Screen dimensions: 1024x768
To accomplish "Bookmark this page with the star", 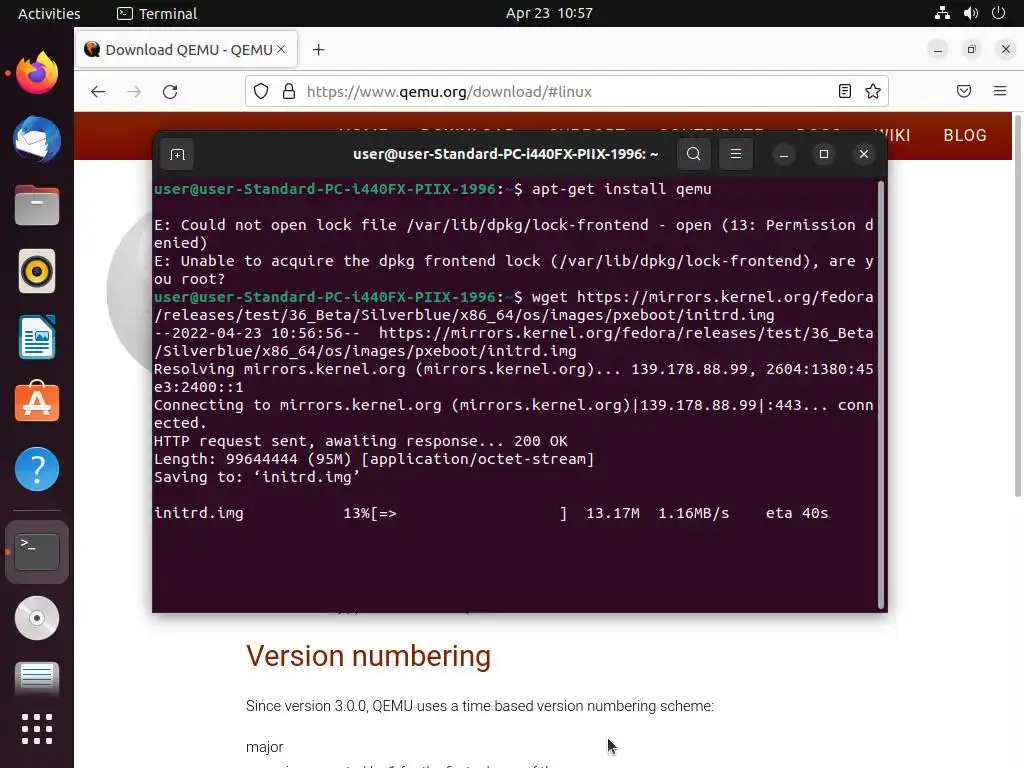I will click(872, 91).
